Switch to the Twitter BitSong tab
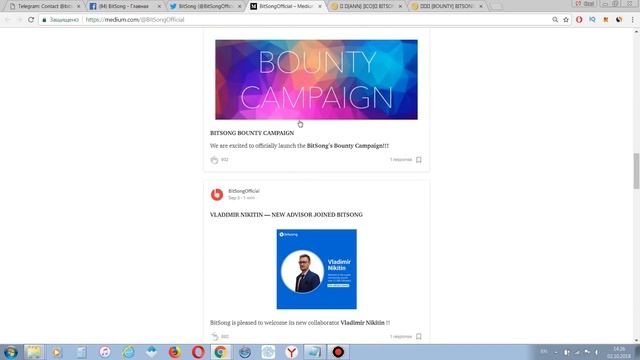The image size is (640, 360). [x=204, y=6]
